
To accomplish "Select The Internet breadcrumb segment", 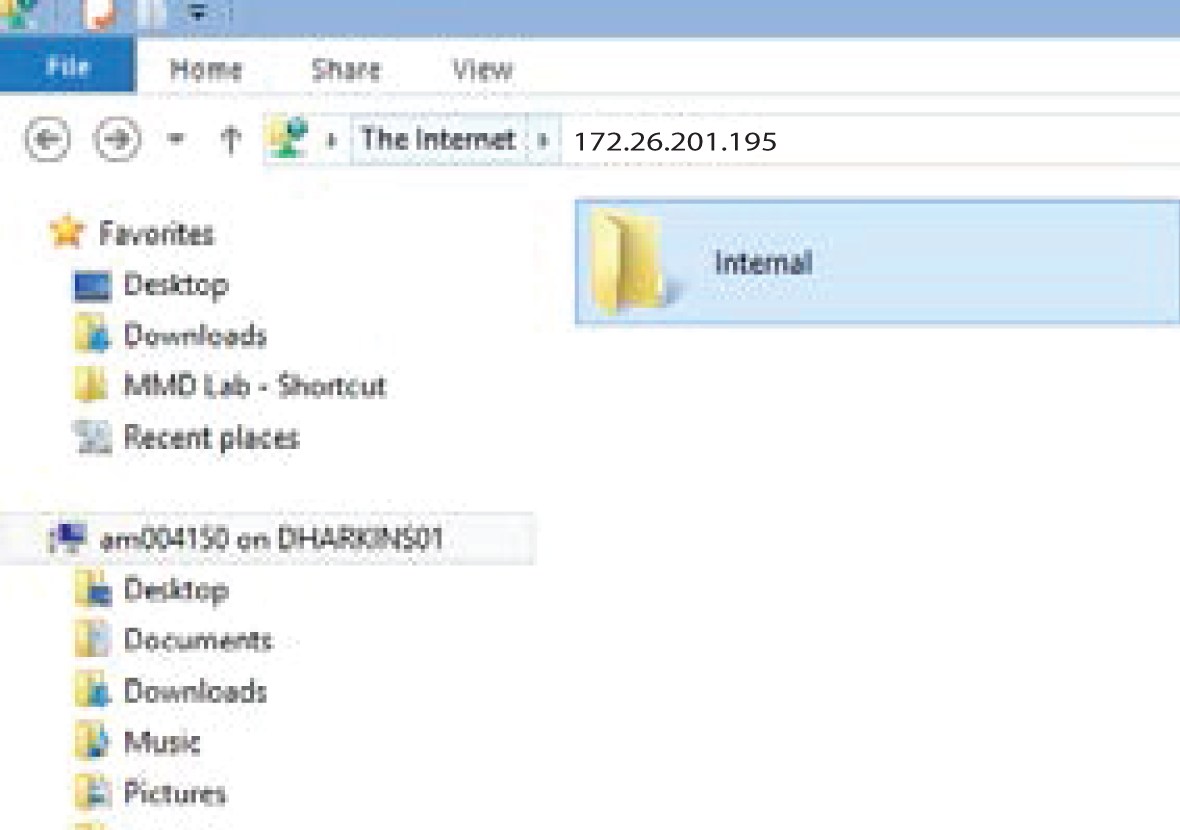I will click(x=438, y=139).
